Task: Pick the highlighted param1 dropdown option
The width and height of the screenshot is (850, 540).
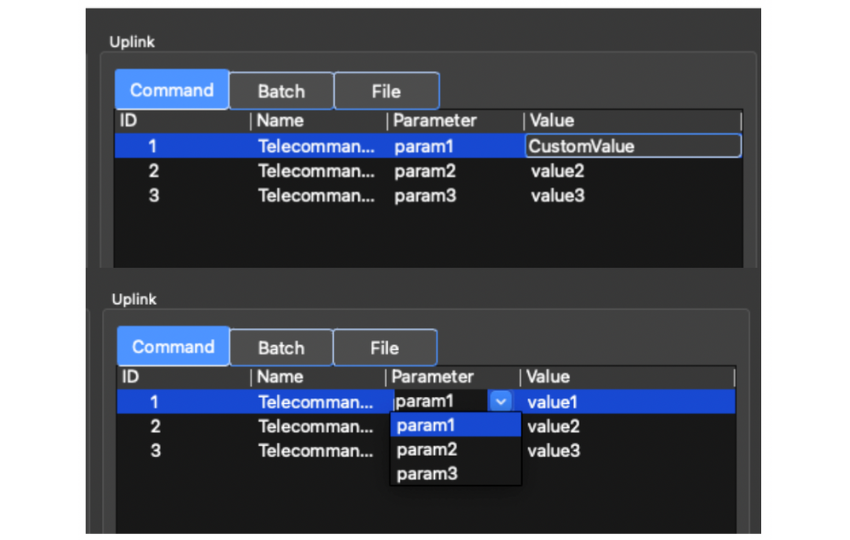Action: pos(427,426)
